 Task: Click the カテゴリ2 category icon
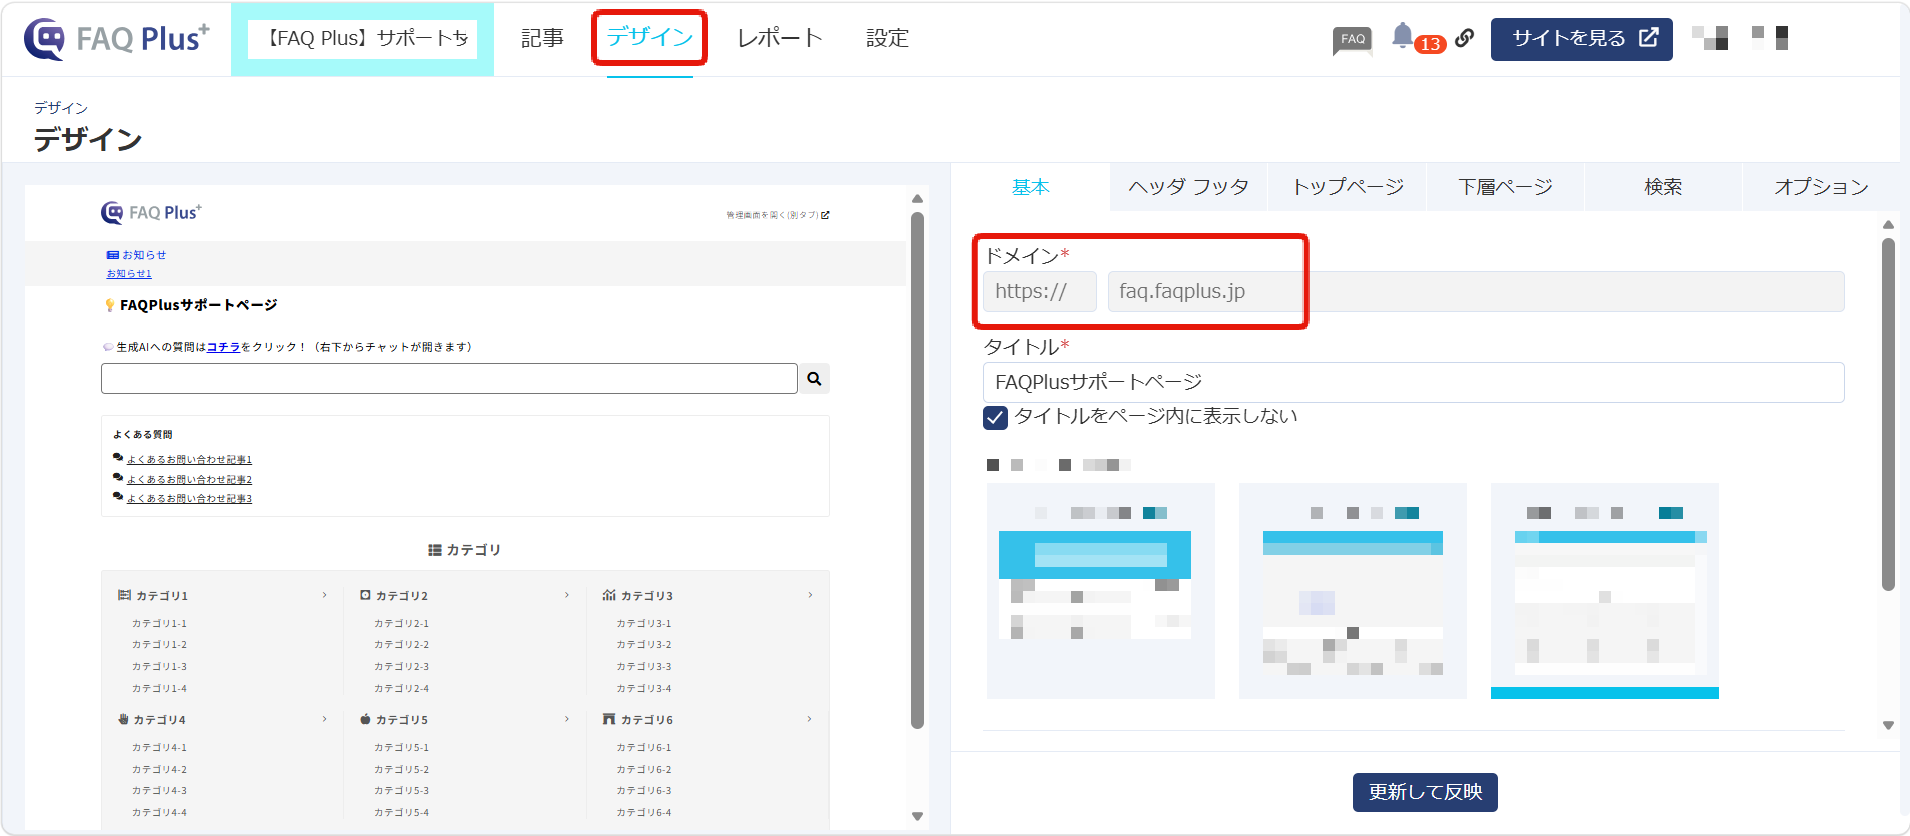tap(365, 595)
